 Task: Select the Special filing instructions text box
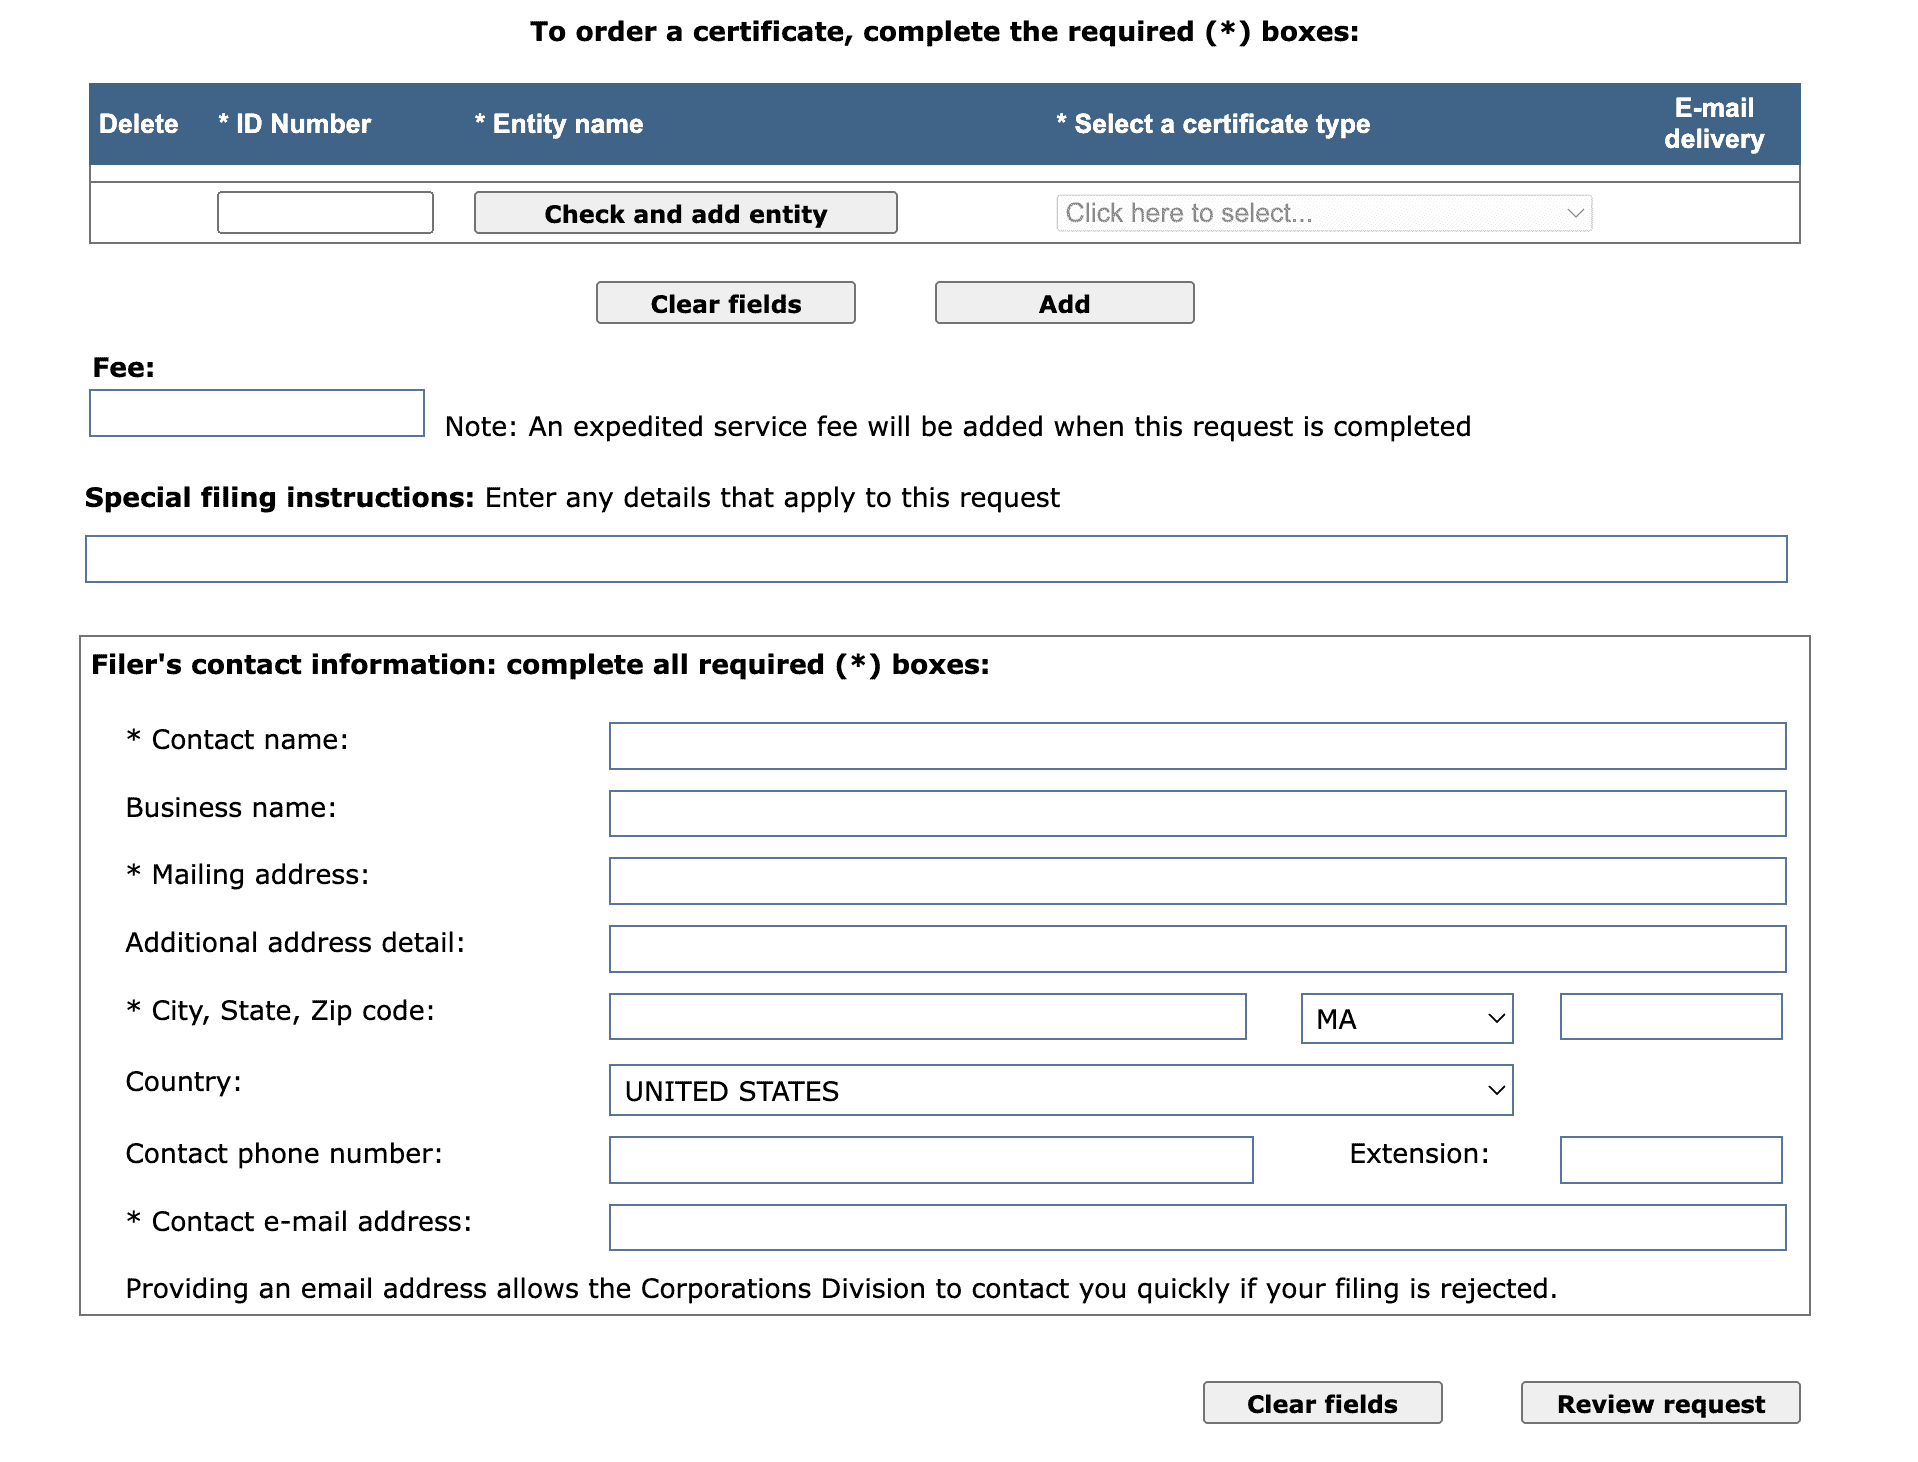click(x=935, y=558)
